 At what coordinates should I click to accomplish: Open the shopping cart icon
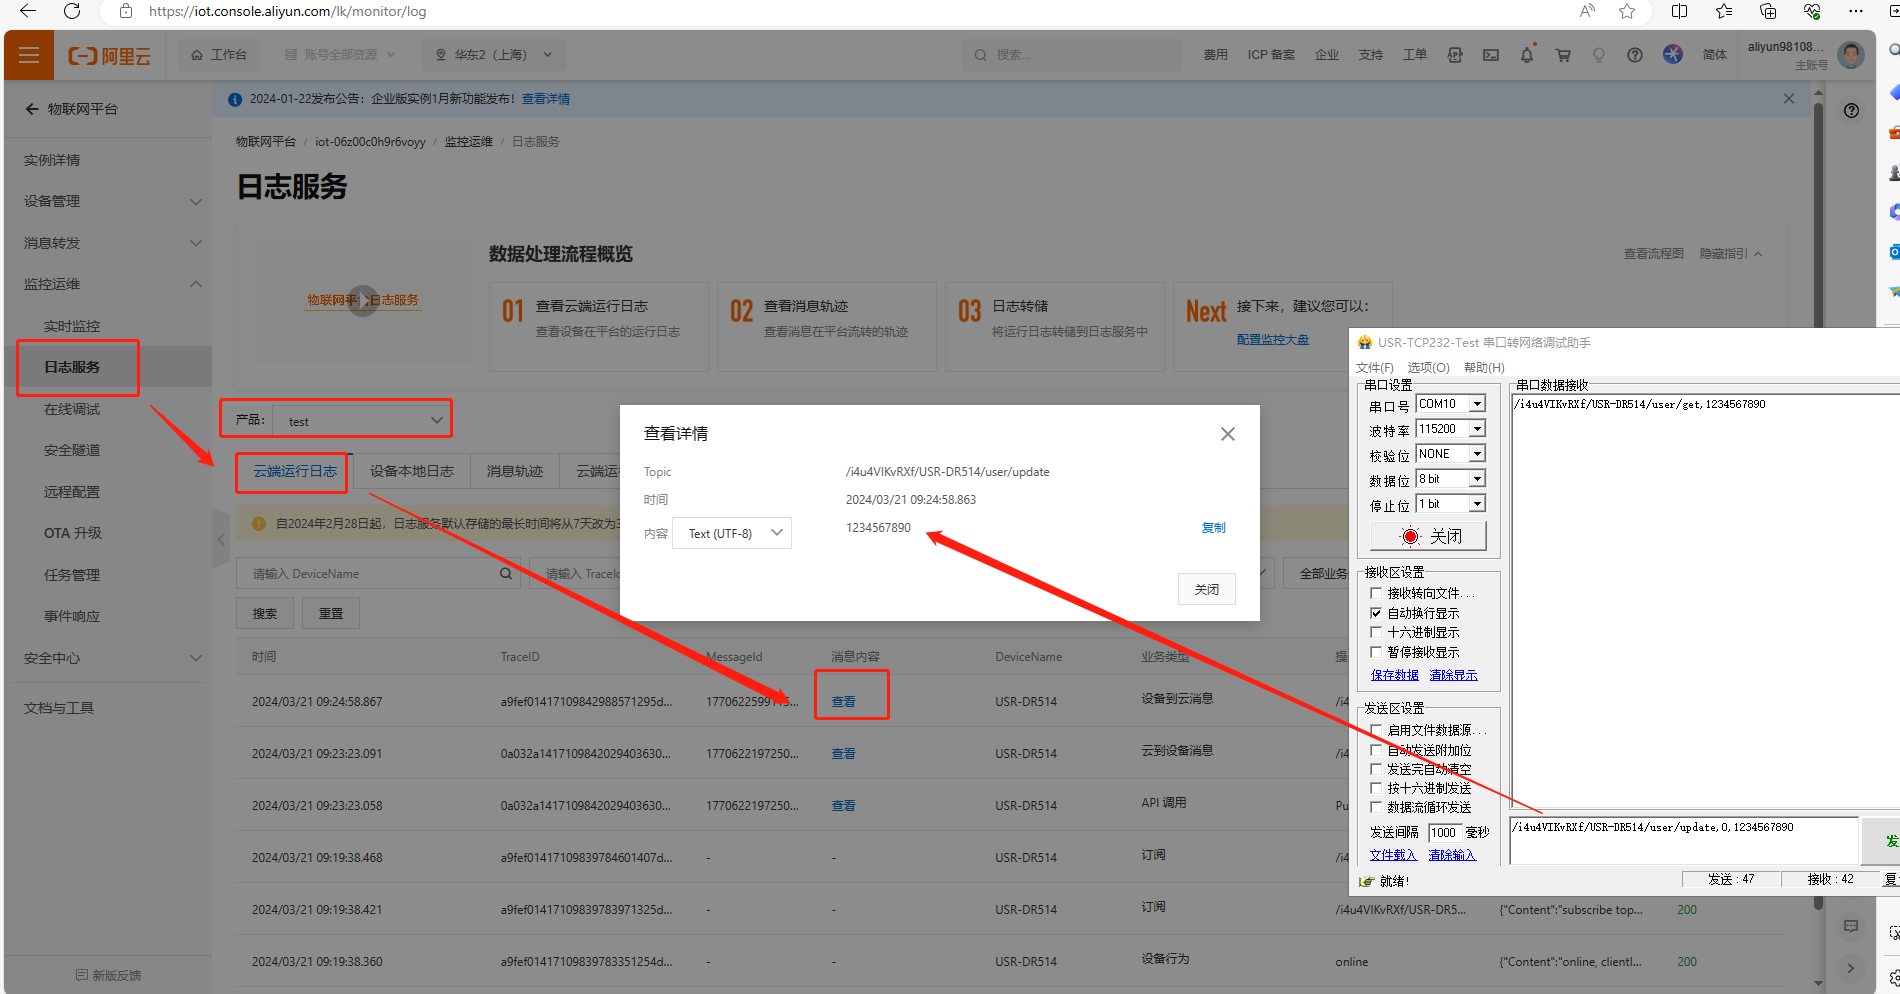(1562, 55)
